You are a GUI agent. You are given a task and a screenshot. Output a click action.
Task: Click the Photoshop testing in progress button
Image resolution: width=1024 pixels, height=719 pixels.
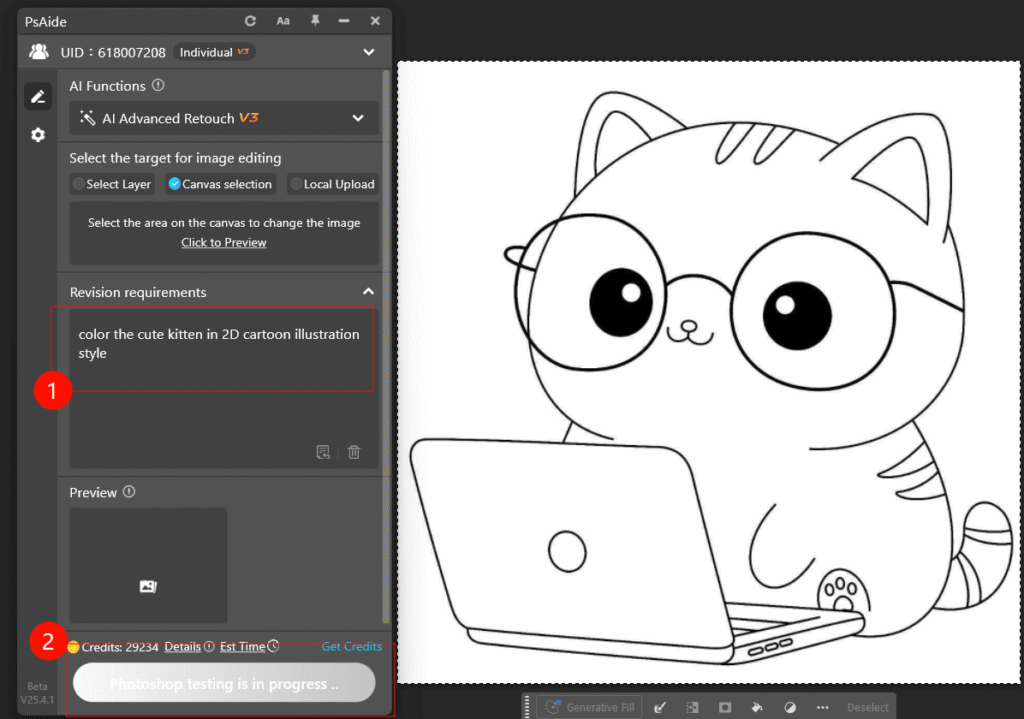coord(223,681)
